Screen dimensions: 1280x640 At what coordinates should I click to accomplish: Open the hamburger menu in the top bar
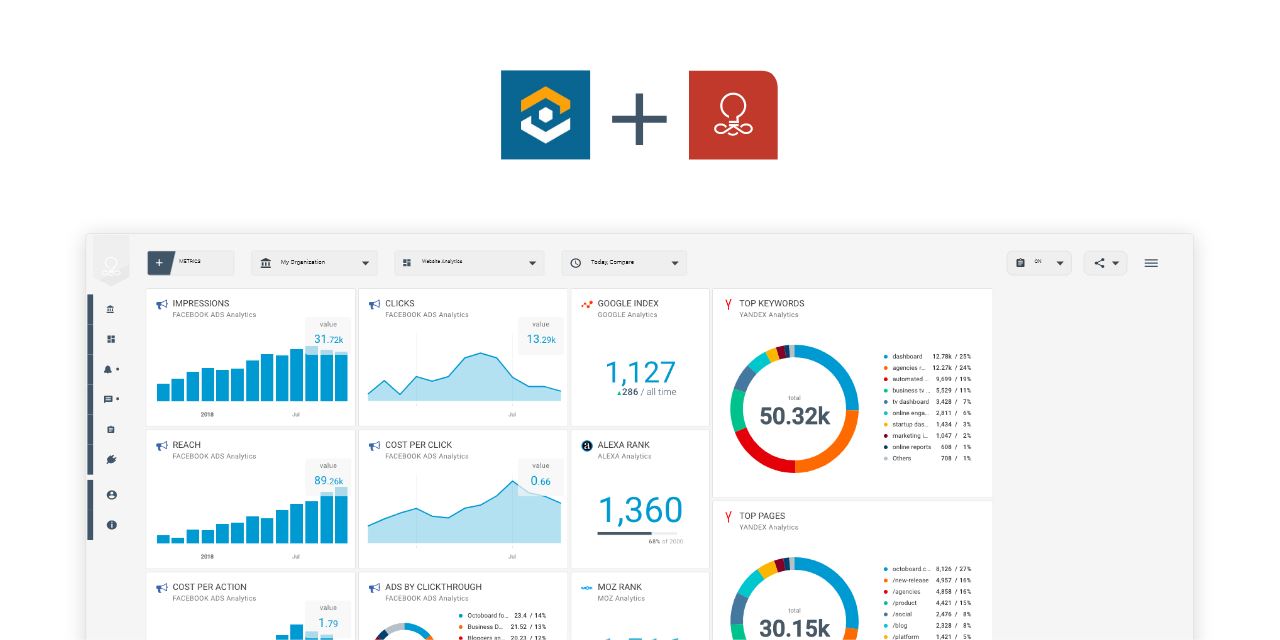click(1151, 263)
